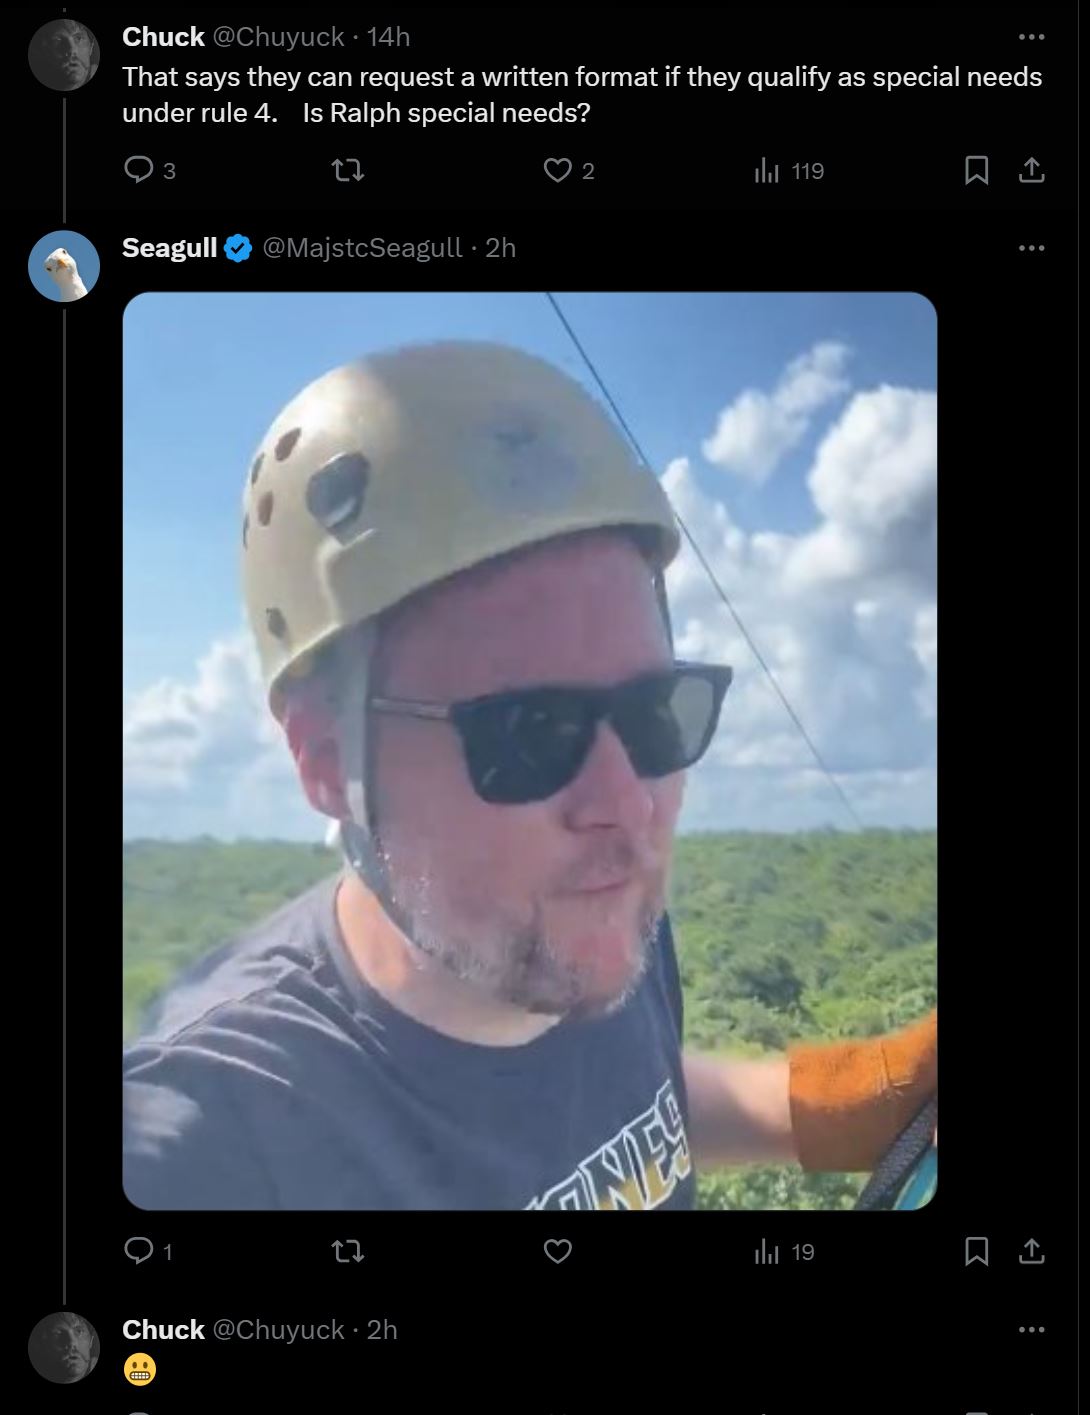Repost Chuck's first tweet
Viewport: 1090px width, 1415px height.
[347, 171]
